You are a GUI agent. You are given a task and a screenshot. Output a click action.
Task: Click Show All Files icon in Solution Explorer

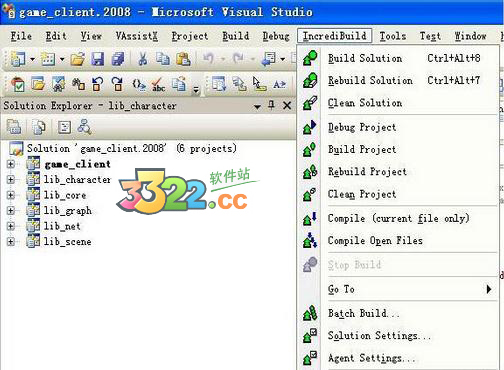tap(39, 127)
